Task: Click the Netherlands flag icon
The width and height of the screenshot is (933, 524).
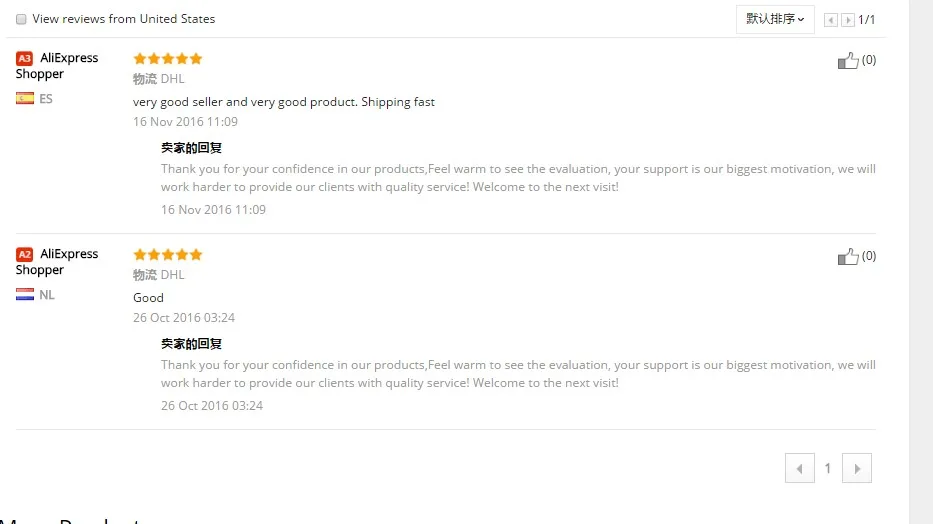Action: click(x=25, y=294)
